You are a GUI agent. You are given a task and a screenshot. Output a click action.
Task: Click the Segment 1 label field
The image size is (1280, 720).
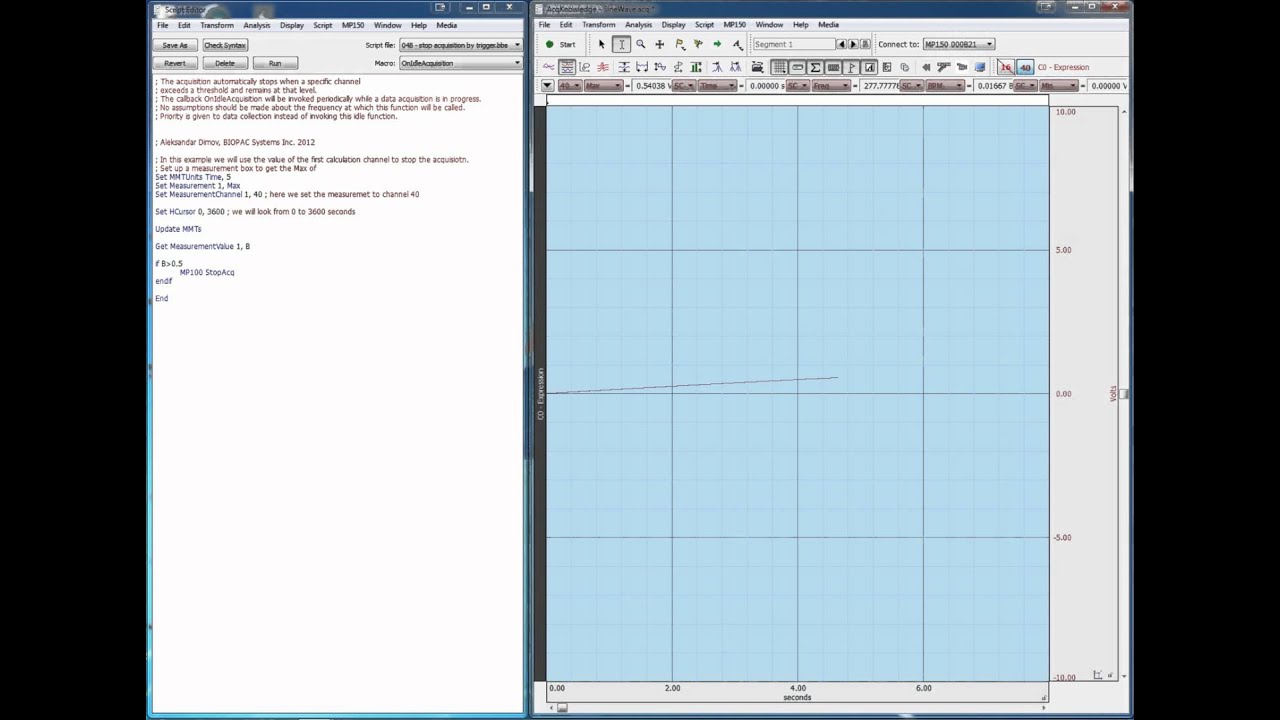click(x=793, y=44)
